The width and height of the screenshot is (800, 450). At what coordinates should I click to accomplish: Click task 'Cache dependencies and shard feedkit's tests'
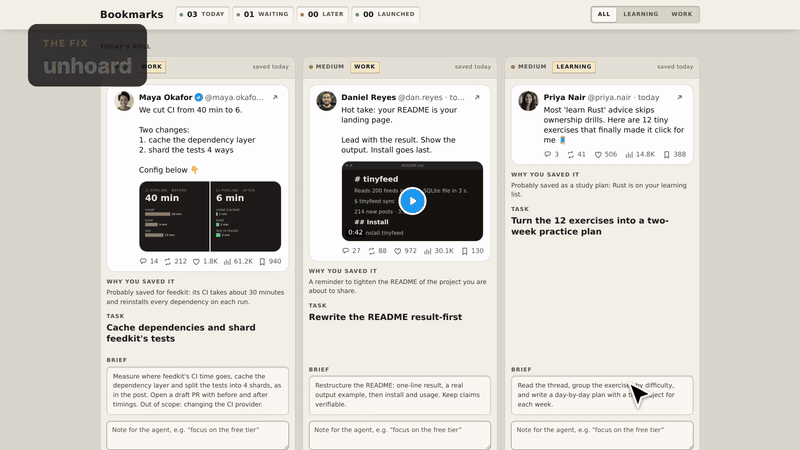[181, 333]
